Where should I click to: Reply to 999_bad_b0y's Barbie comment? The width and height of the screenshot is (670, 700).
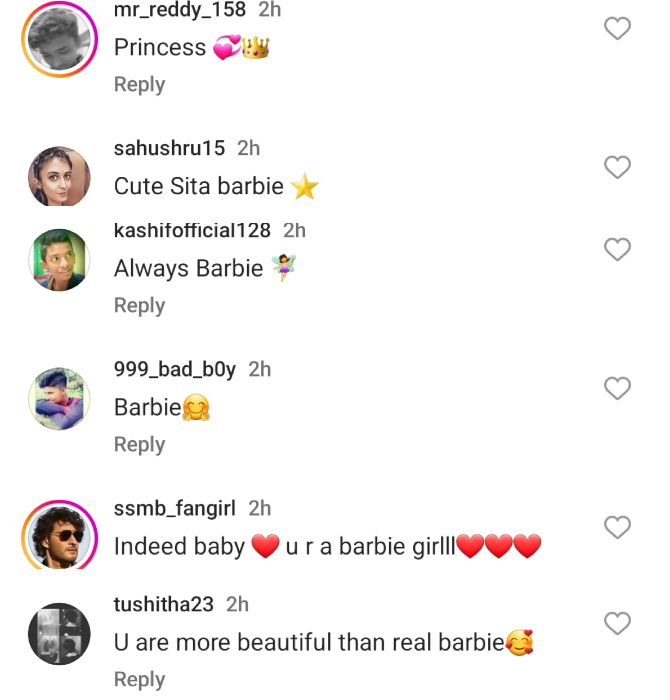pos(139,445)
